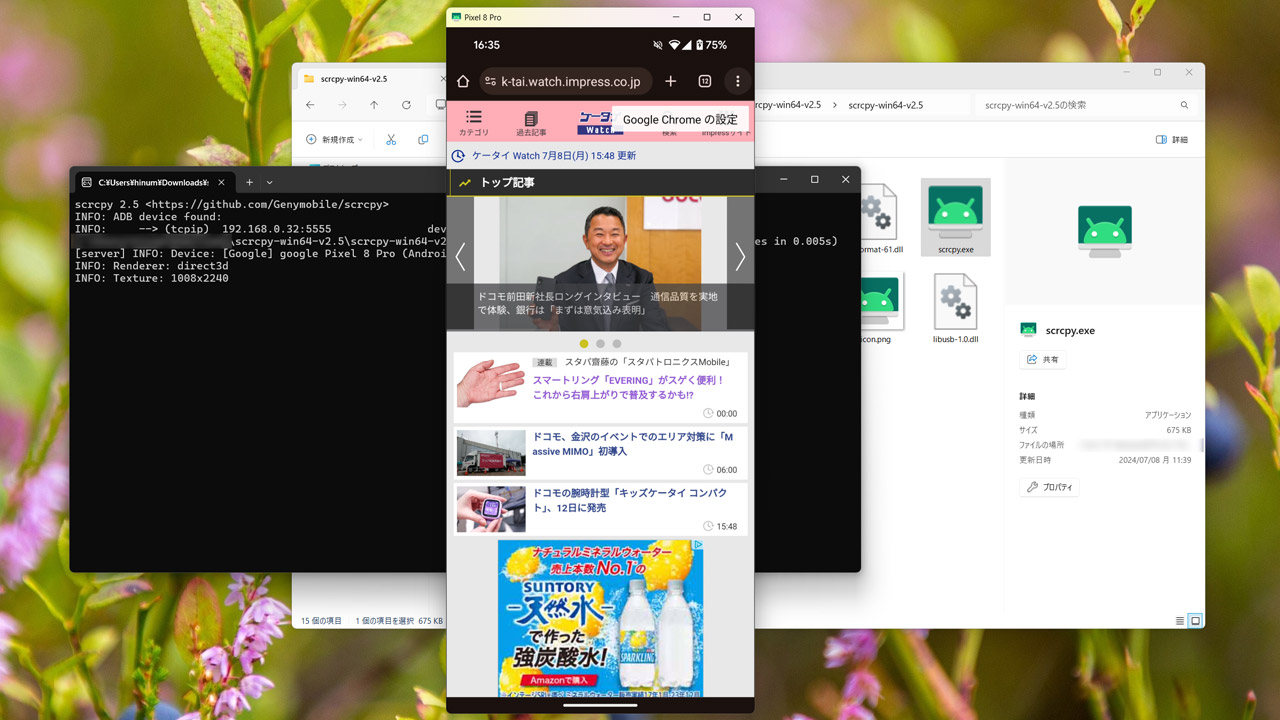1280x720 pixels.
Task: Open Chrome's tab switcher showing 12 tabs
Action: pyautogui.click(x=704, y=81)
